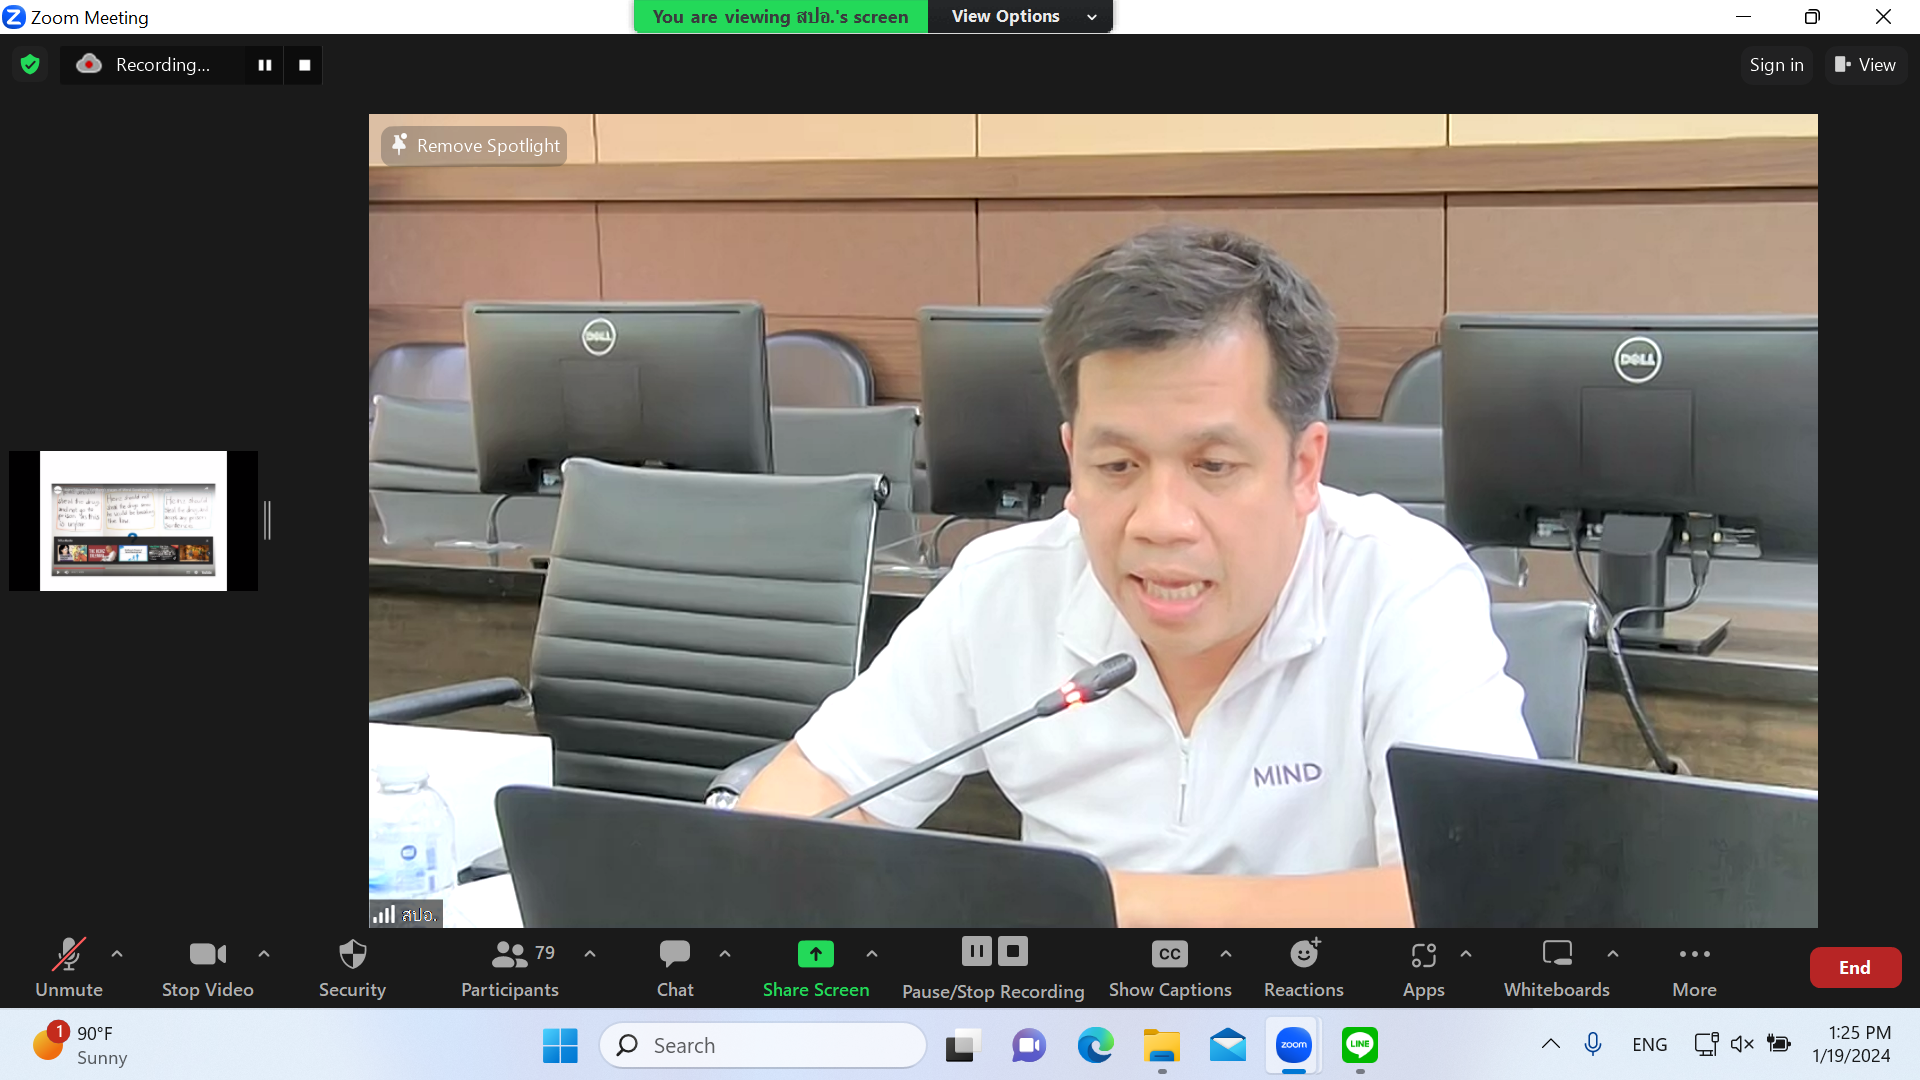Viewport: 1920px width, 1080px height.
Task: Open the Zoom Apps icon
Action: [x=1423, y=956]
